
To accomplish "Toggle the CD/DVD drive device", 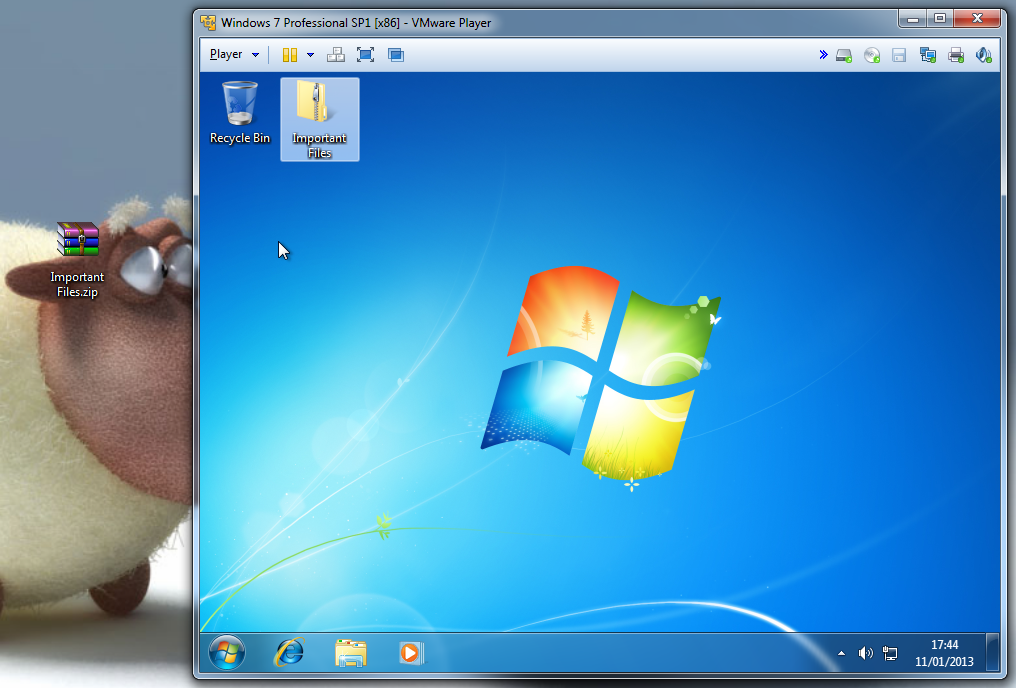I will 872,55.
